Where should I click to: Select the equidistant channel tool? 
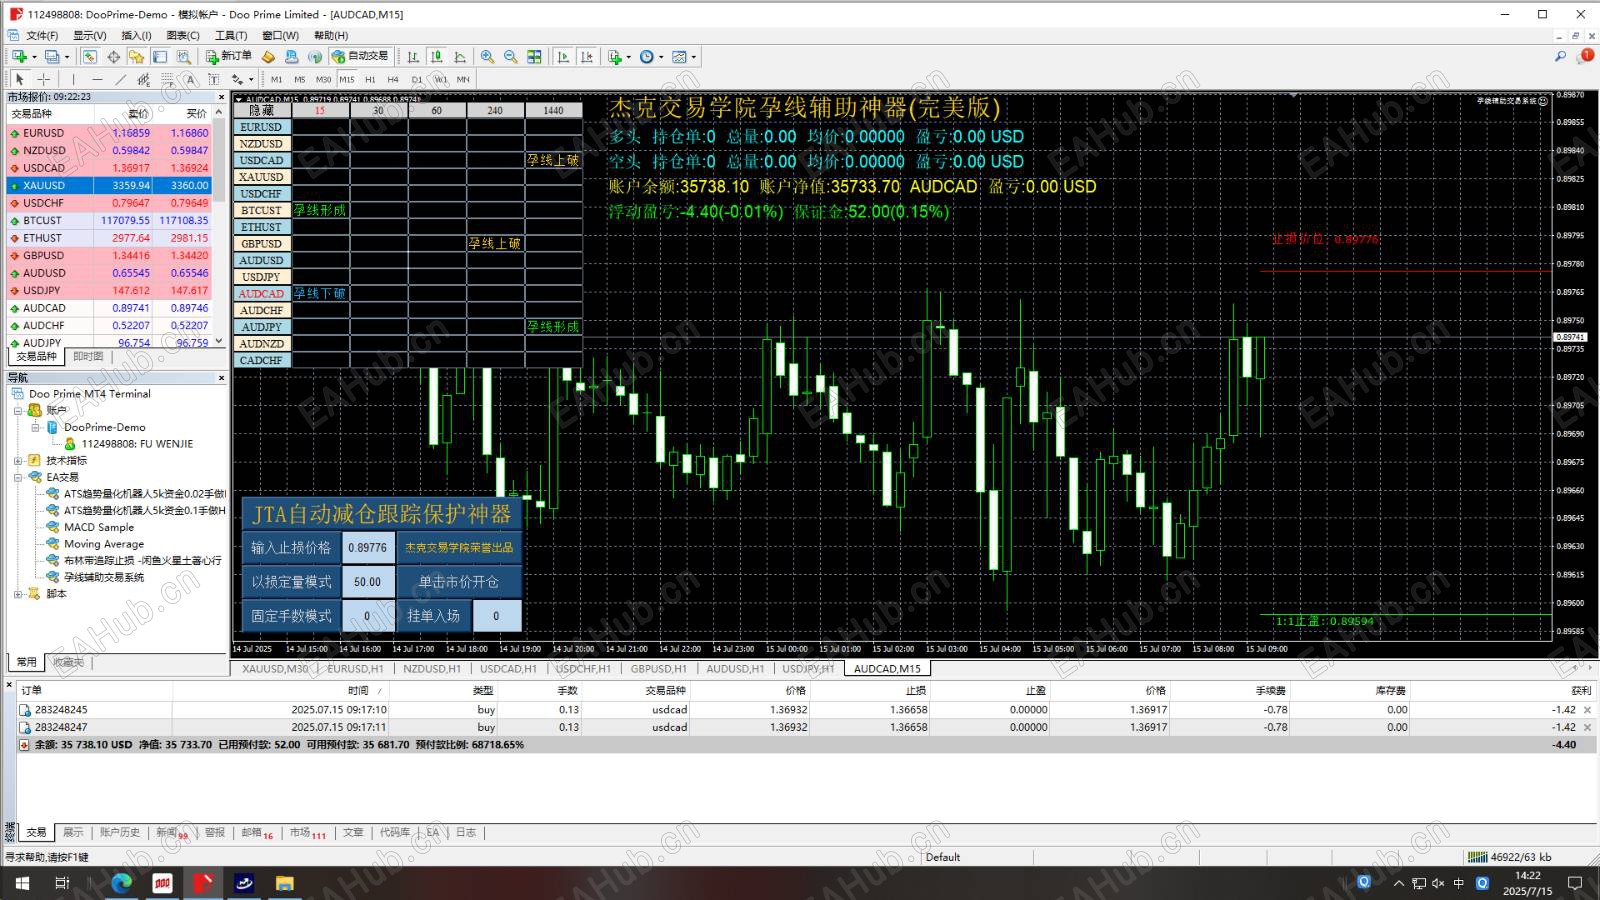coord(144,79)
